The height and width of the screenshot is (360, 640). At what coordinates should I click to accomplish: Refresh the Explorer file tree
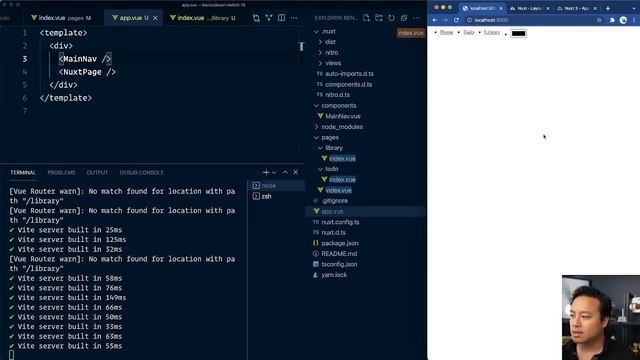[x=391, y=18]
